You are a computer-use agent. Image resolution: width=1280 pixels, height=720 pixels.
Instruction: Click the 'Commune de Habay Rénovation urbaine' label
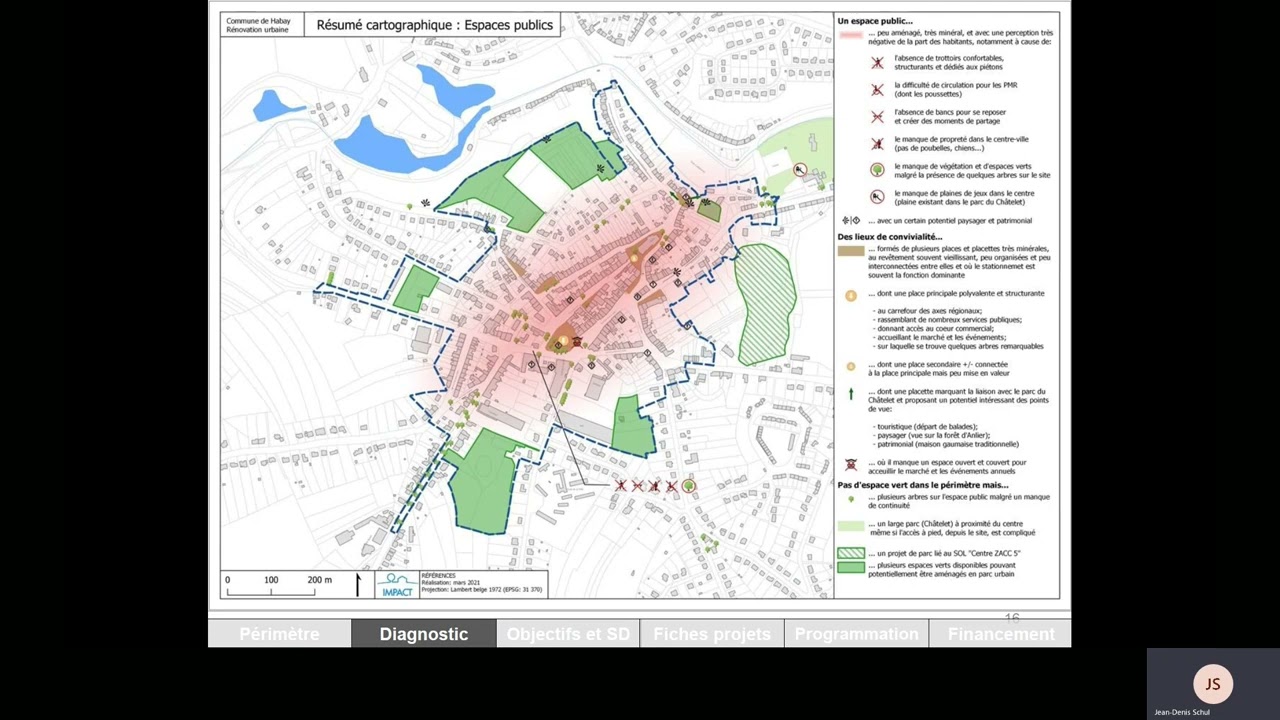258,25
